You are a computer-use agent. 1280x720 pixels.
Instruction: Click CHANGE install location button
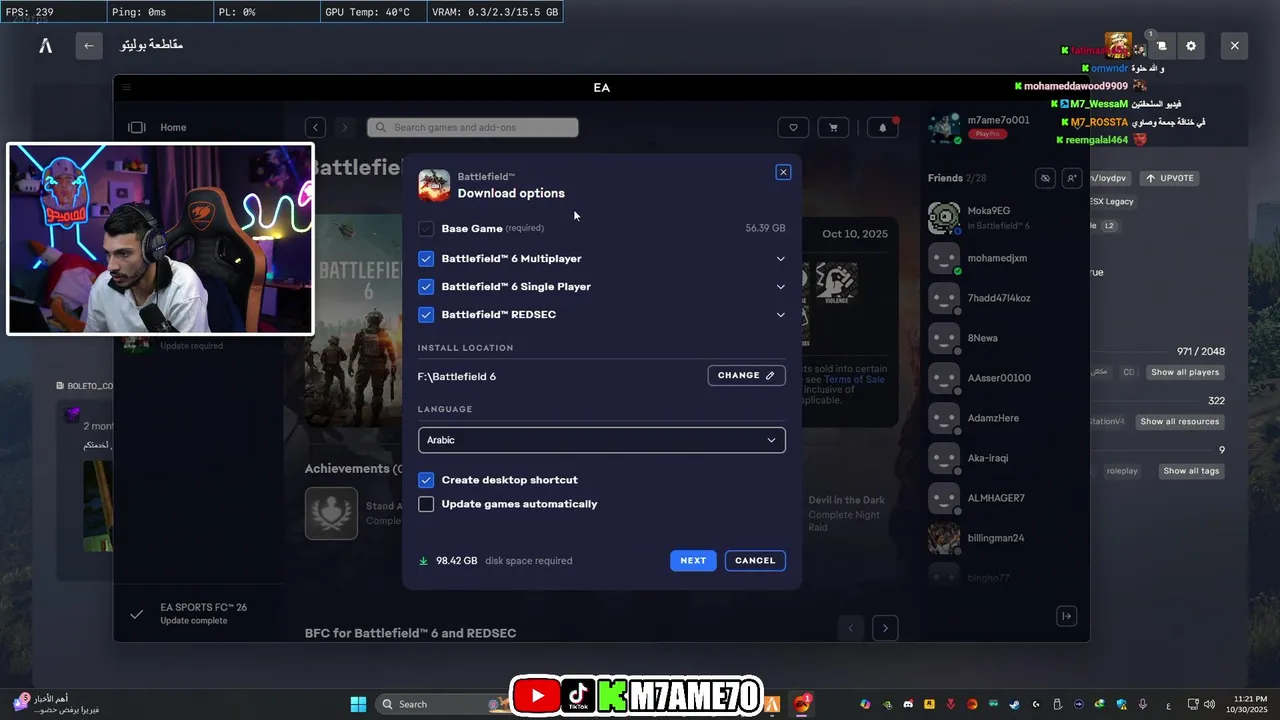tap(746, 375)
